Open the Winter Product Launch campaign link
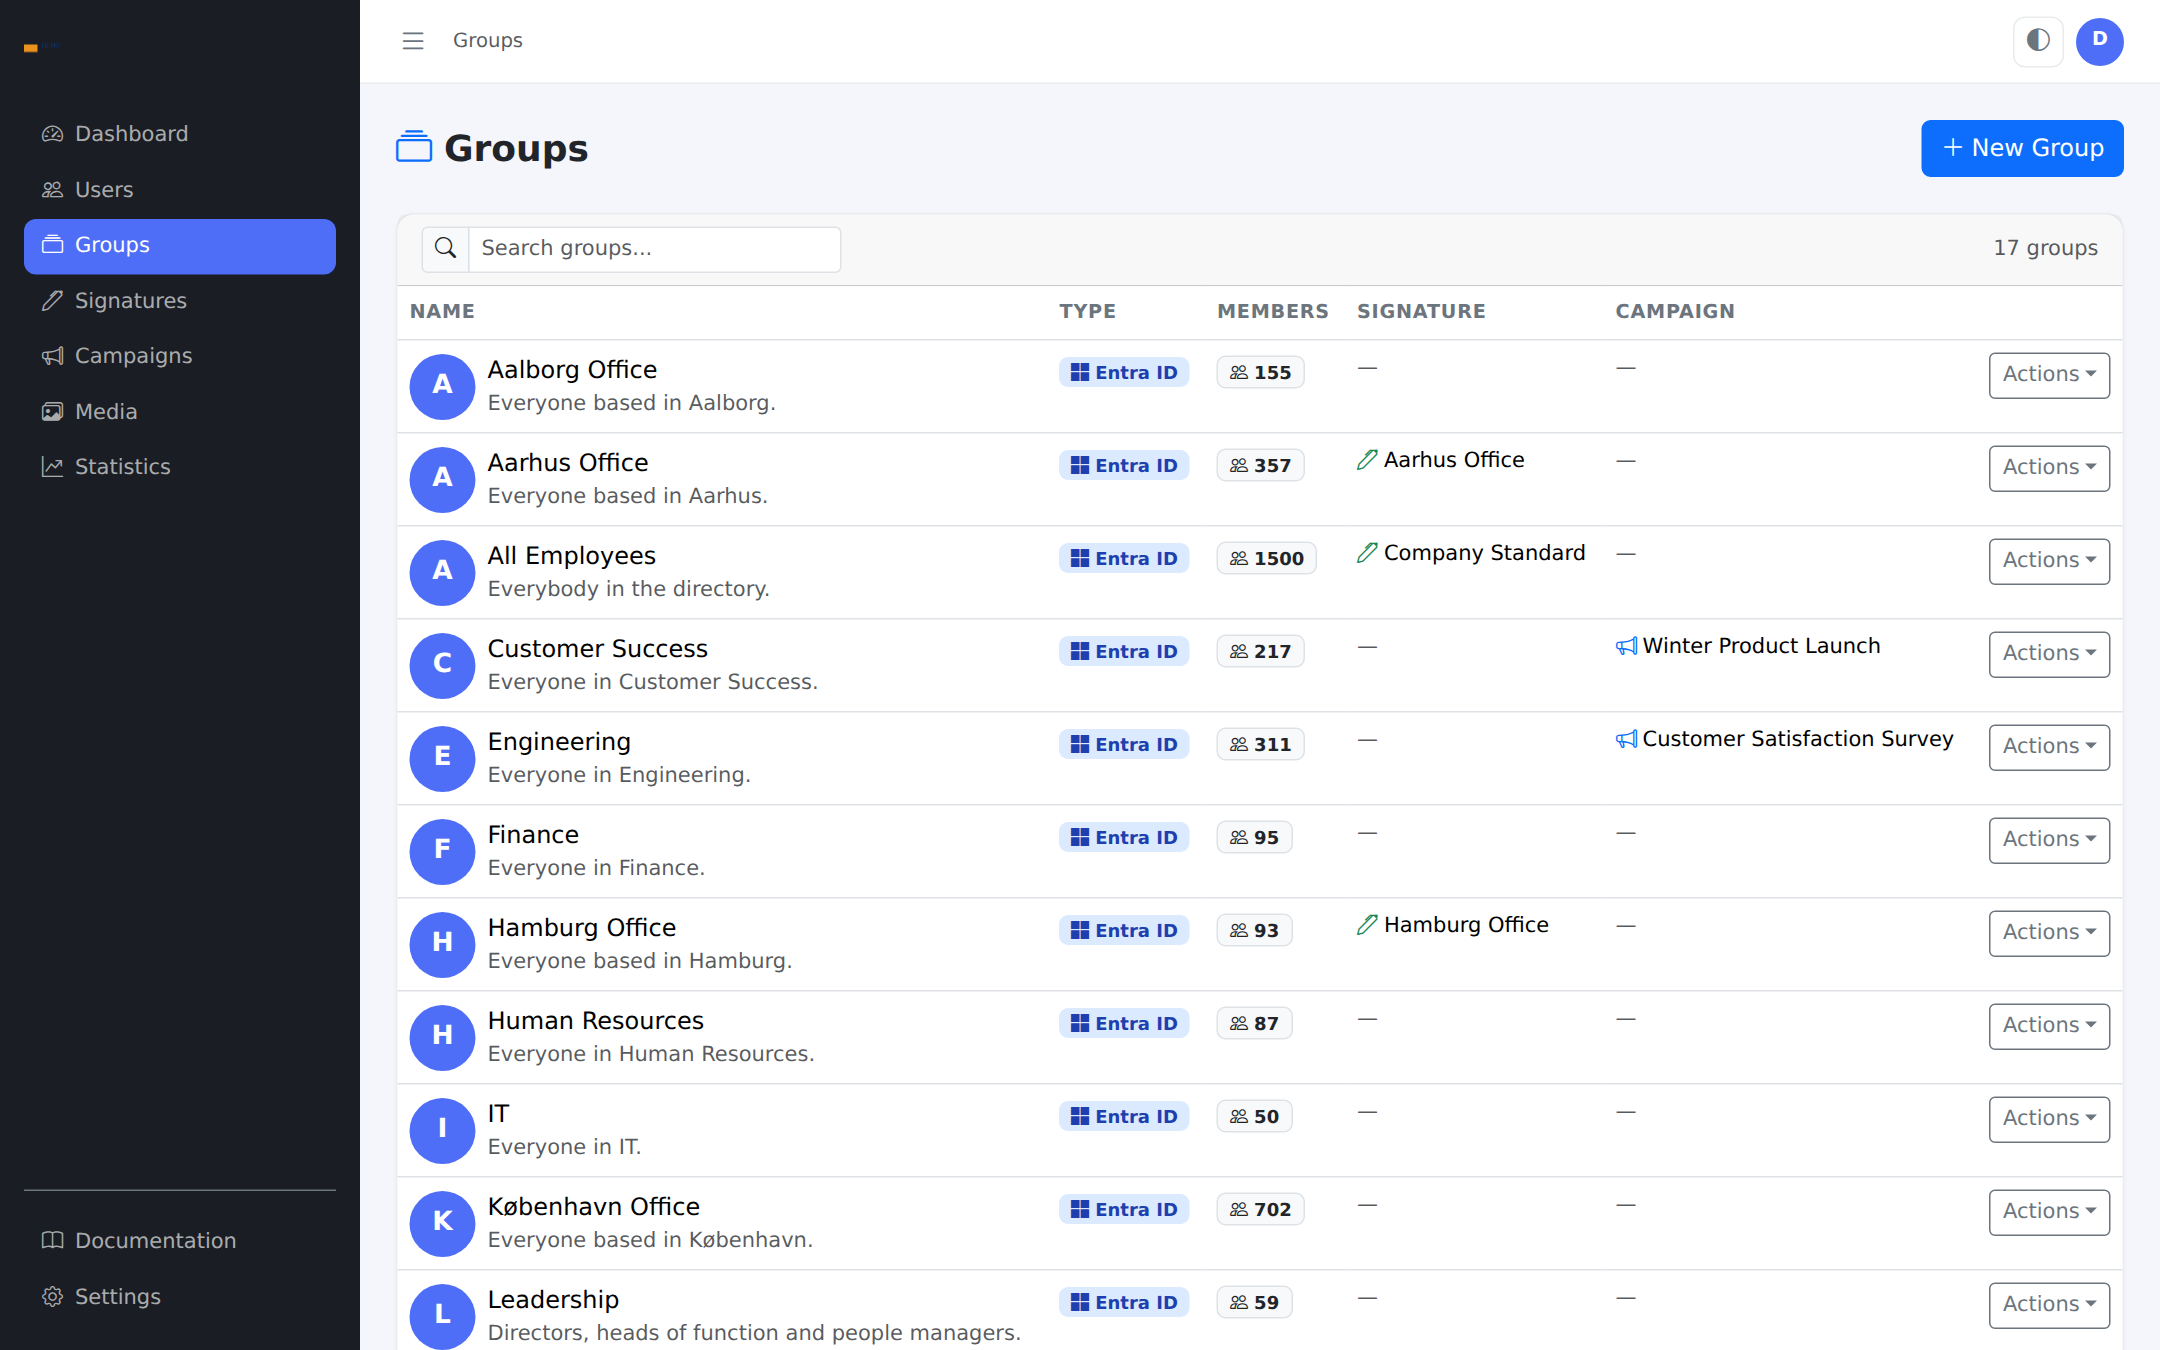This screenshot has height=1350, width=2160. pos(1761,646)
